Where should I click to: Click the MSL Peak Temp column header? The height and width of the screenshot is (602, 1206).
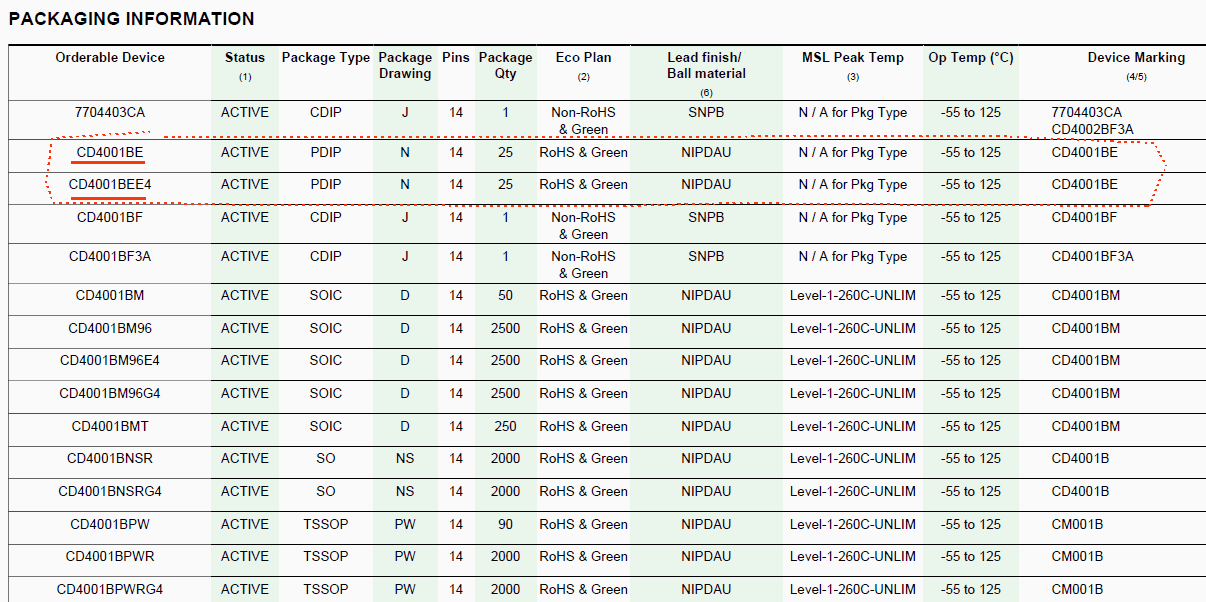click(x=853, y=58)
